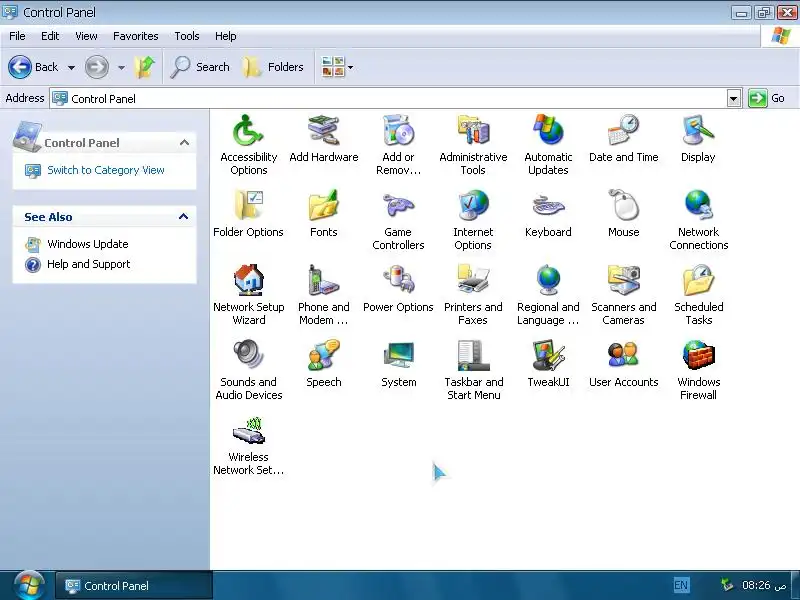The width and height of the screenshot is (800, 600).
Task: Open the Speech settings icon
Action: pos(323,363)
